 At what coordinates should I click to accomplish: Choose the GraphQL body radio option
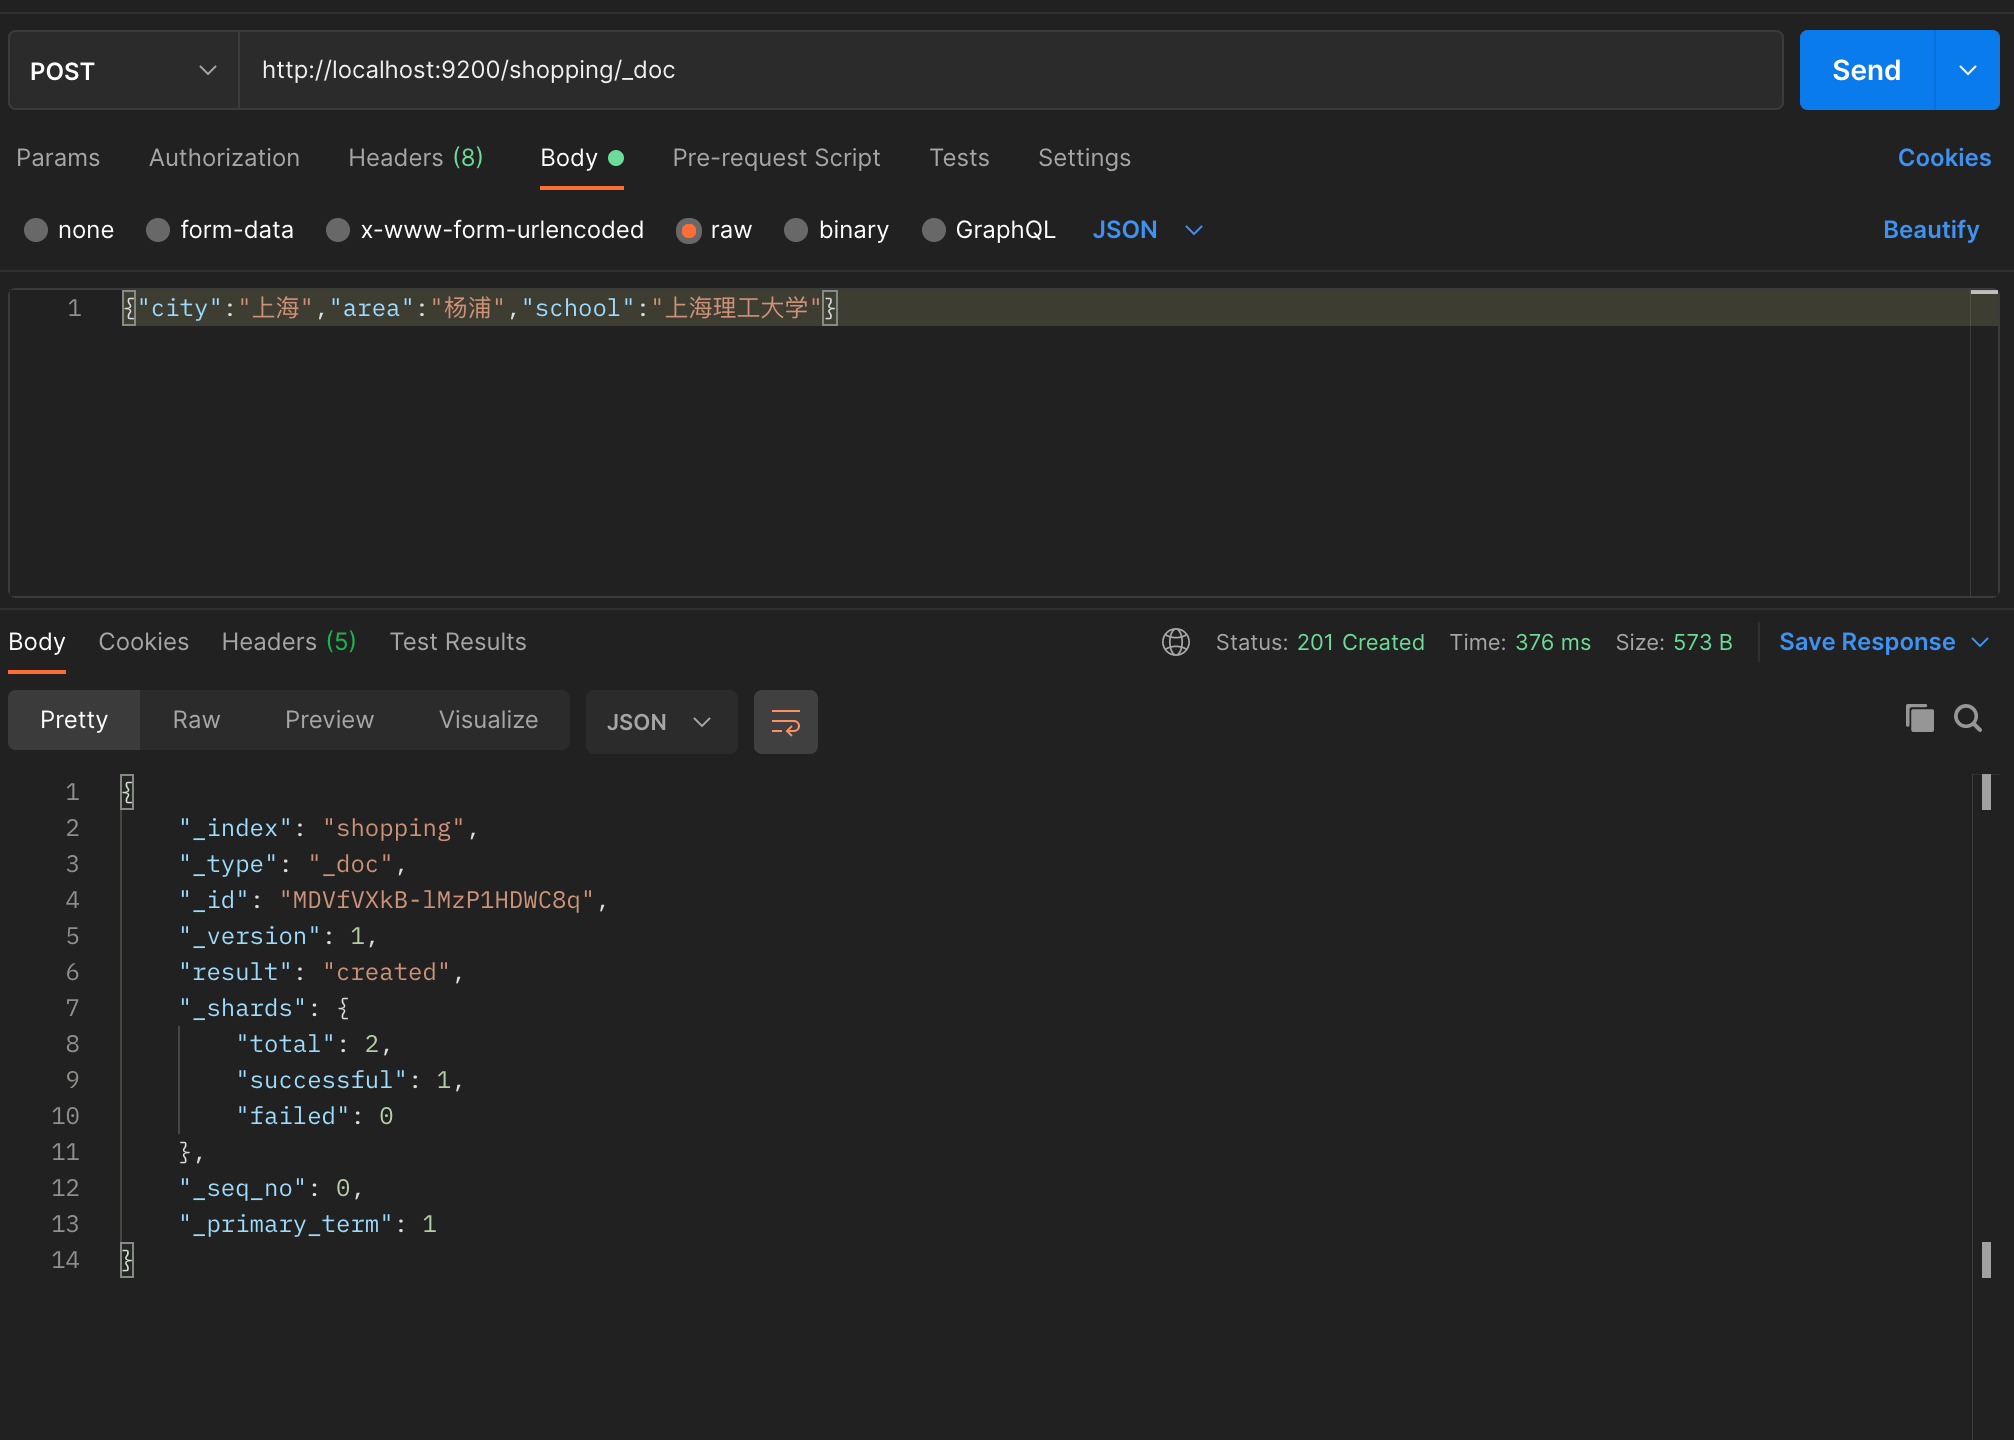pyautogui.click(x=933, y=230)
